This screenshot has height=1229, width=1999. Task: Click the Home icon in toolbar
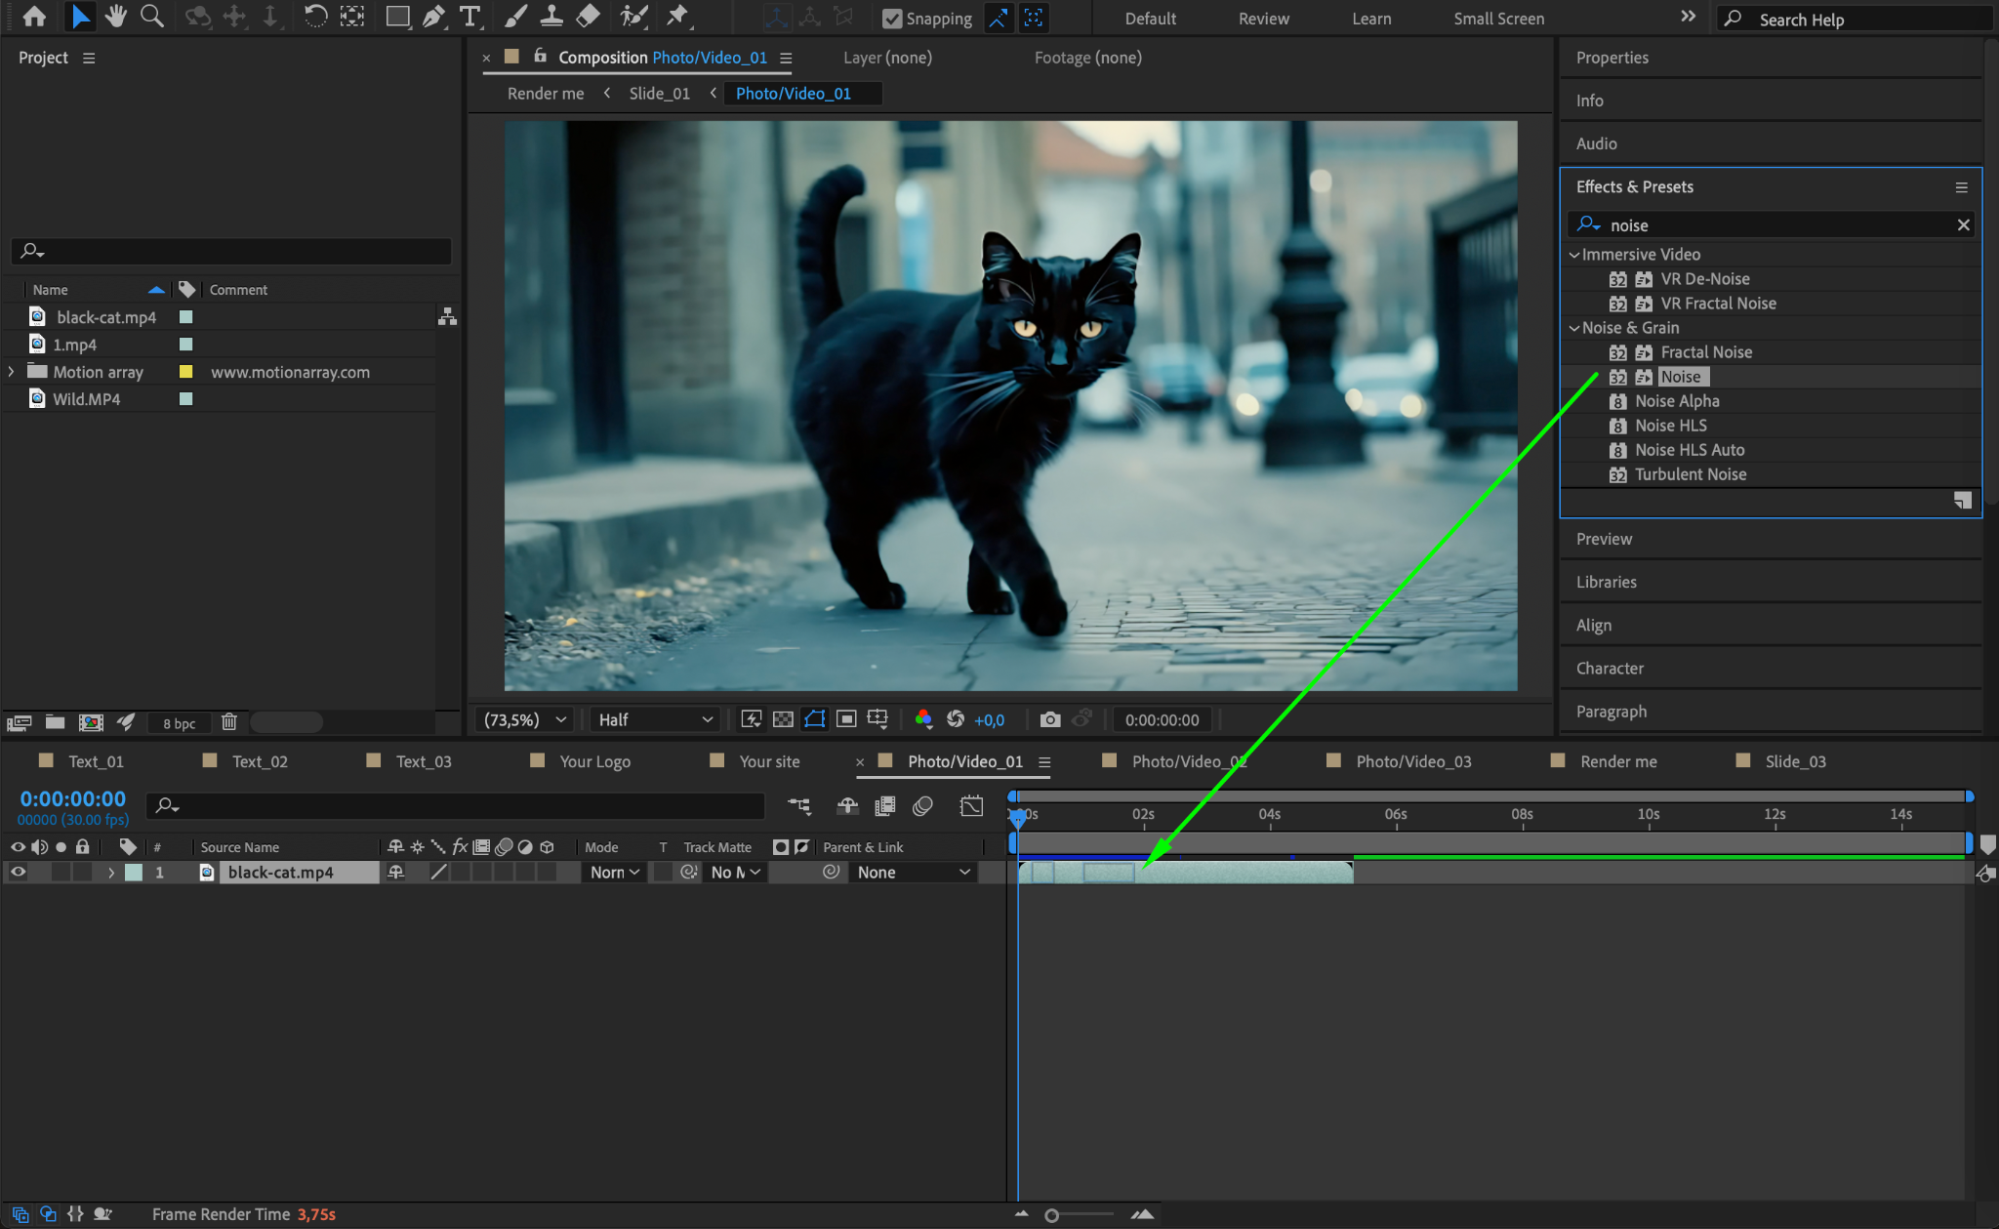(34, 16)
